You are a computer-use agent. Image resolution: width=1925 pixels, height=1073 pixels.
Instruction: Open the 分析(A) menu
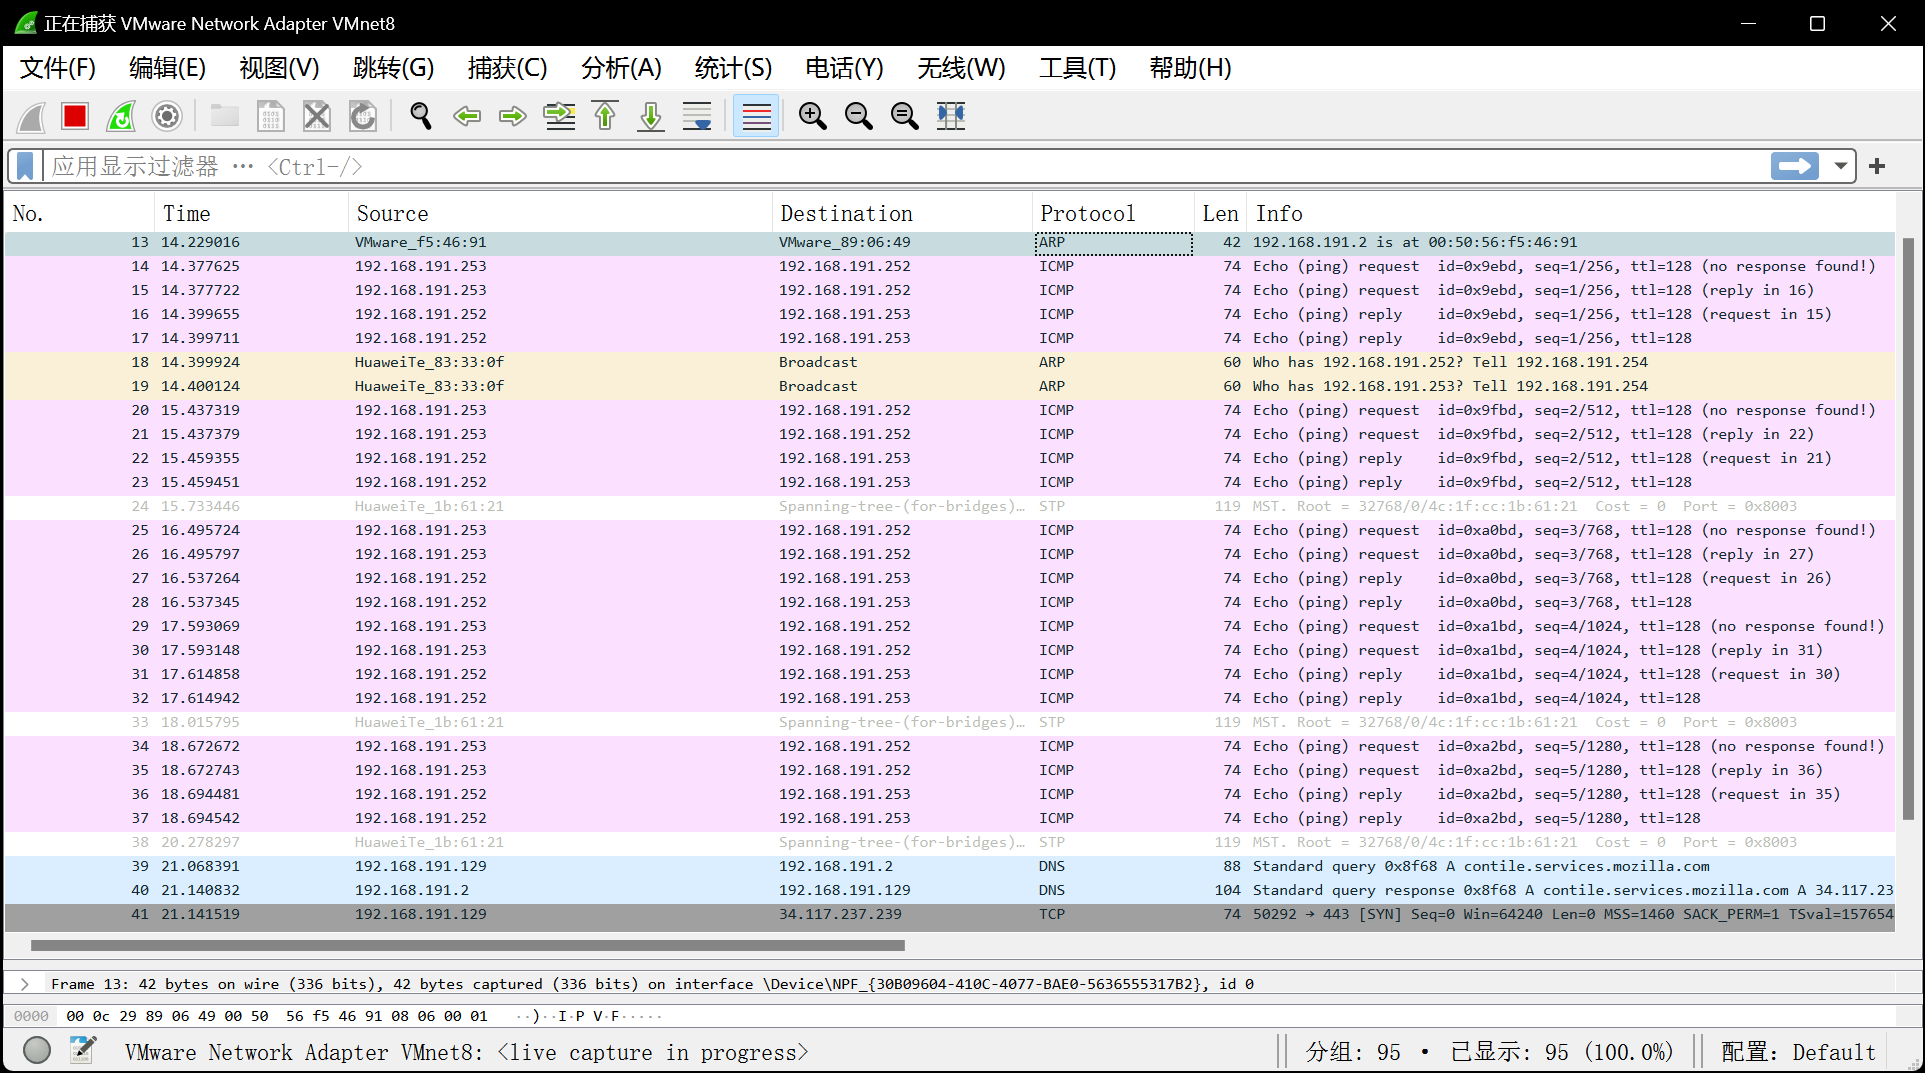[622, 68]
